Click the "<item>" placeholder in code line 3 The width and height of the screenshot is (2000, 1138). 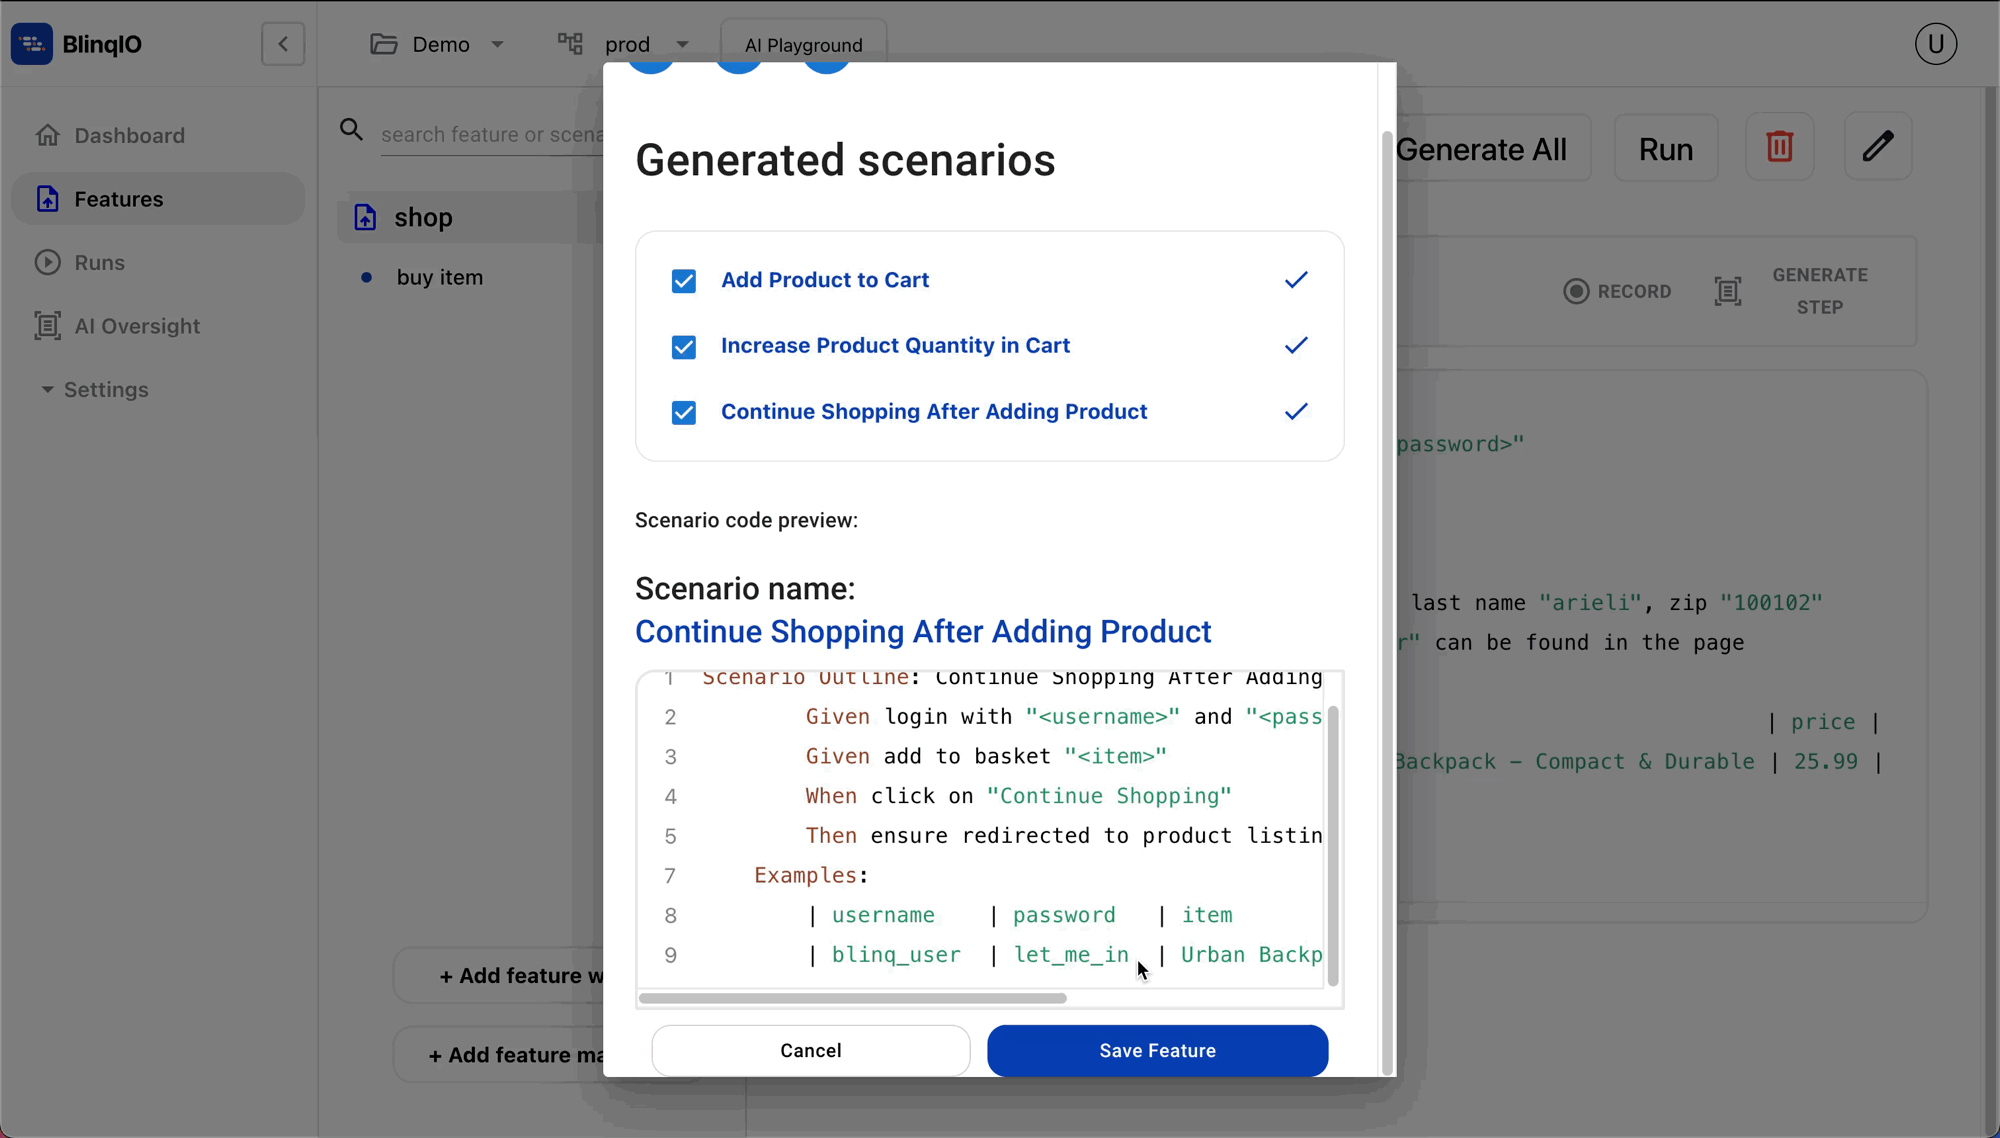click(x=1115, y=756)
